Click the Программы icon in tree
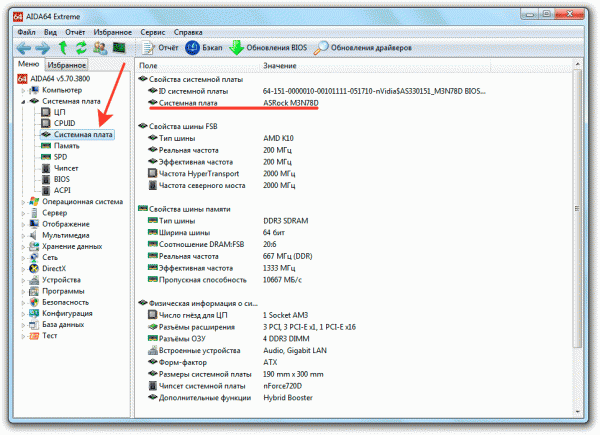This screenshot has height=435, width=600. [x=34, y=291]
